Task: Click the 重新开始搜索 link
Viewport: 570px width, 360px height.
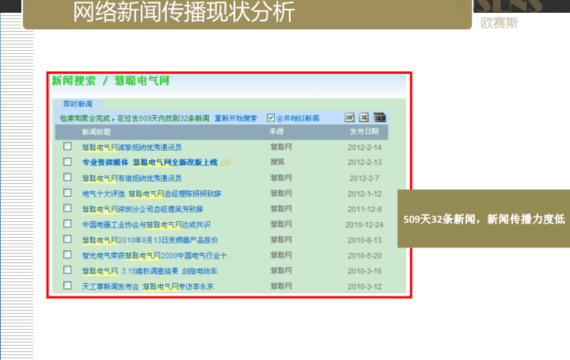Action: click(x=236, y=118)
